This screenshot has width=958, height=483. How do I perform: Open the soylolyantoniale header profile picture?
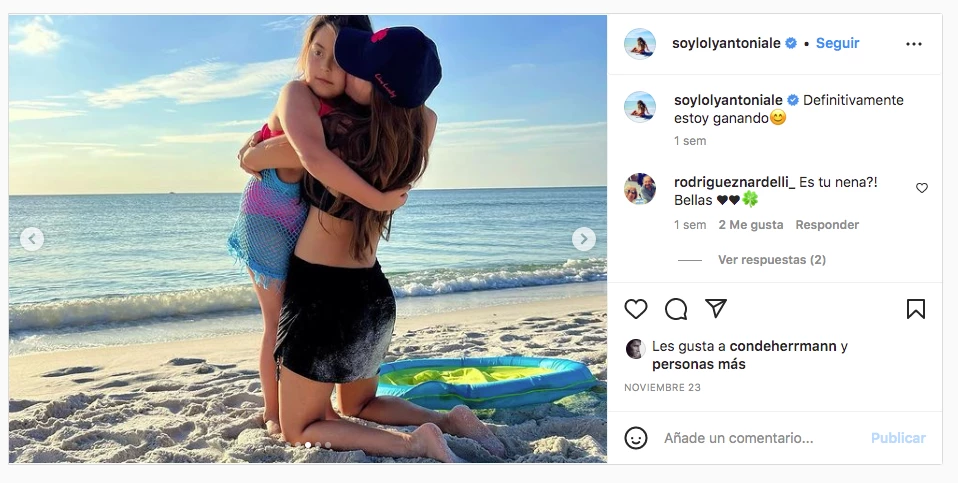point(640,44)
